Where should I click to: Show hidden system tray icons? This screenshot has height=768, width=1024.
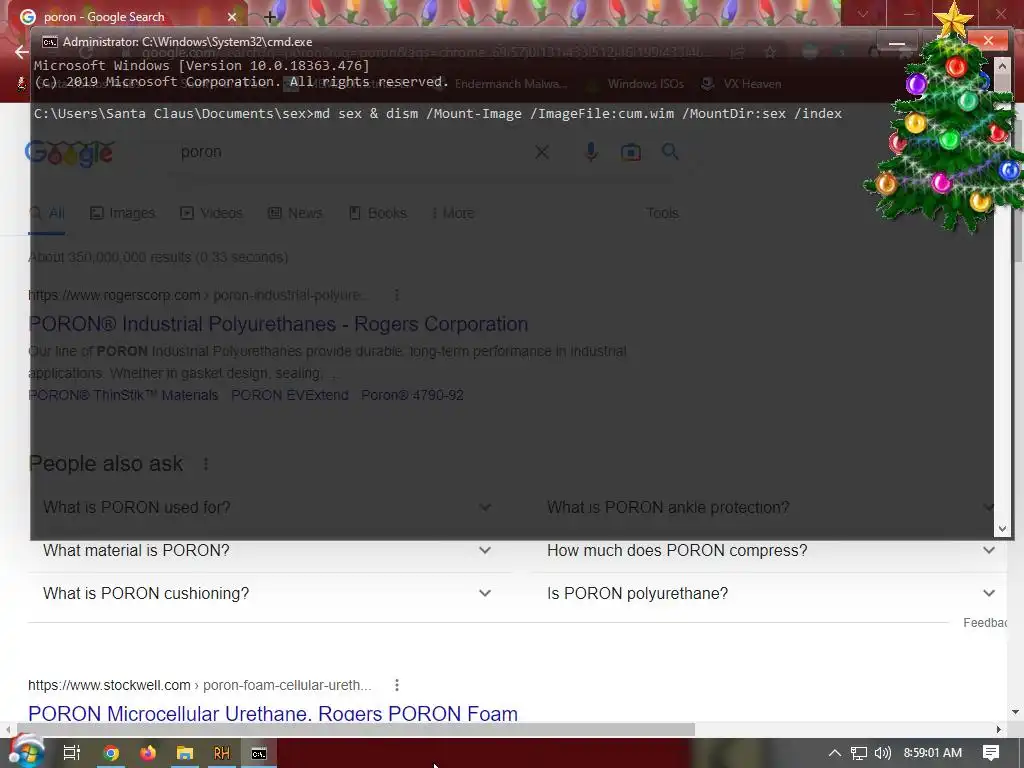pos(835,753)
